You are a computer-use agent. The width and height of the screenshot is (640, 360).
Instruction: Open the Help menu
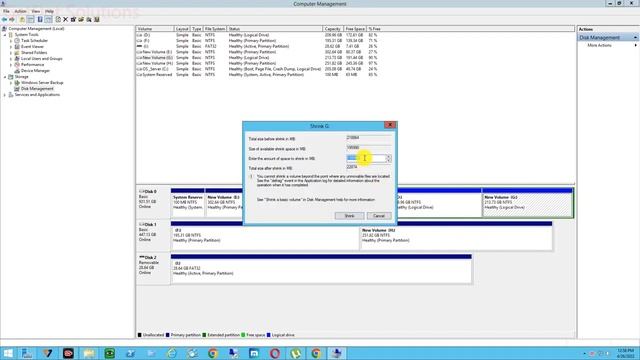pos(49,11)
